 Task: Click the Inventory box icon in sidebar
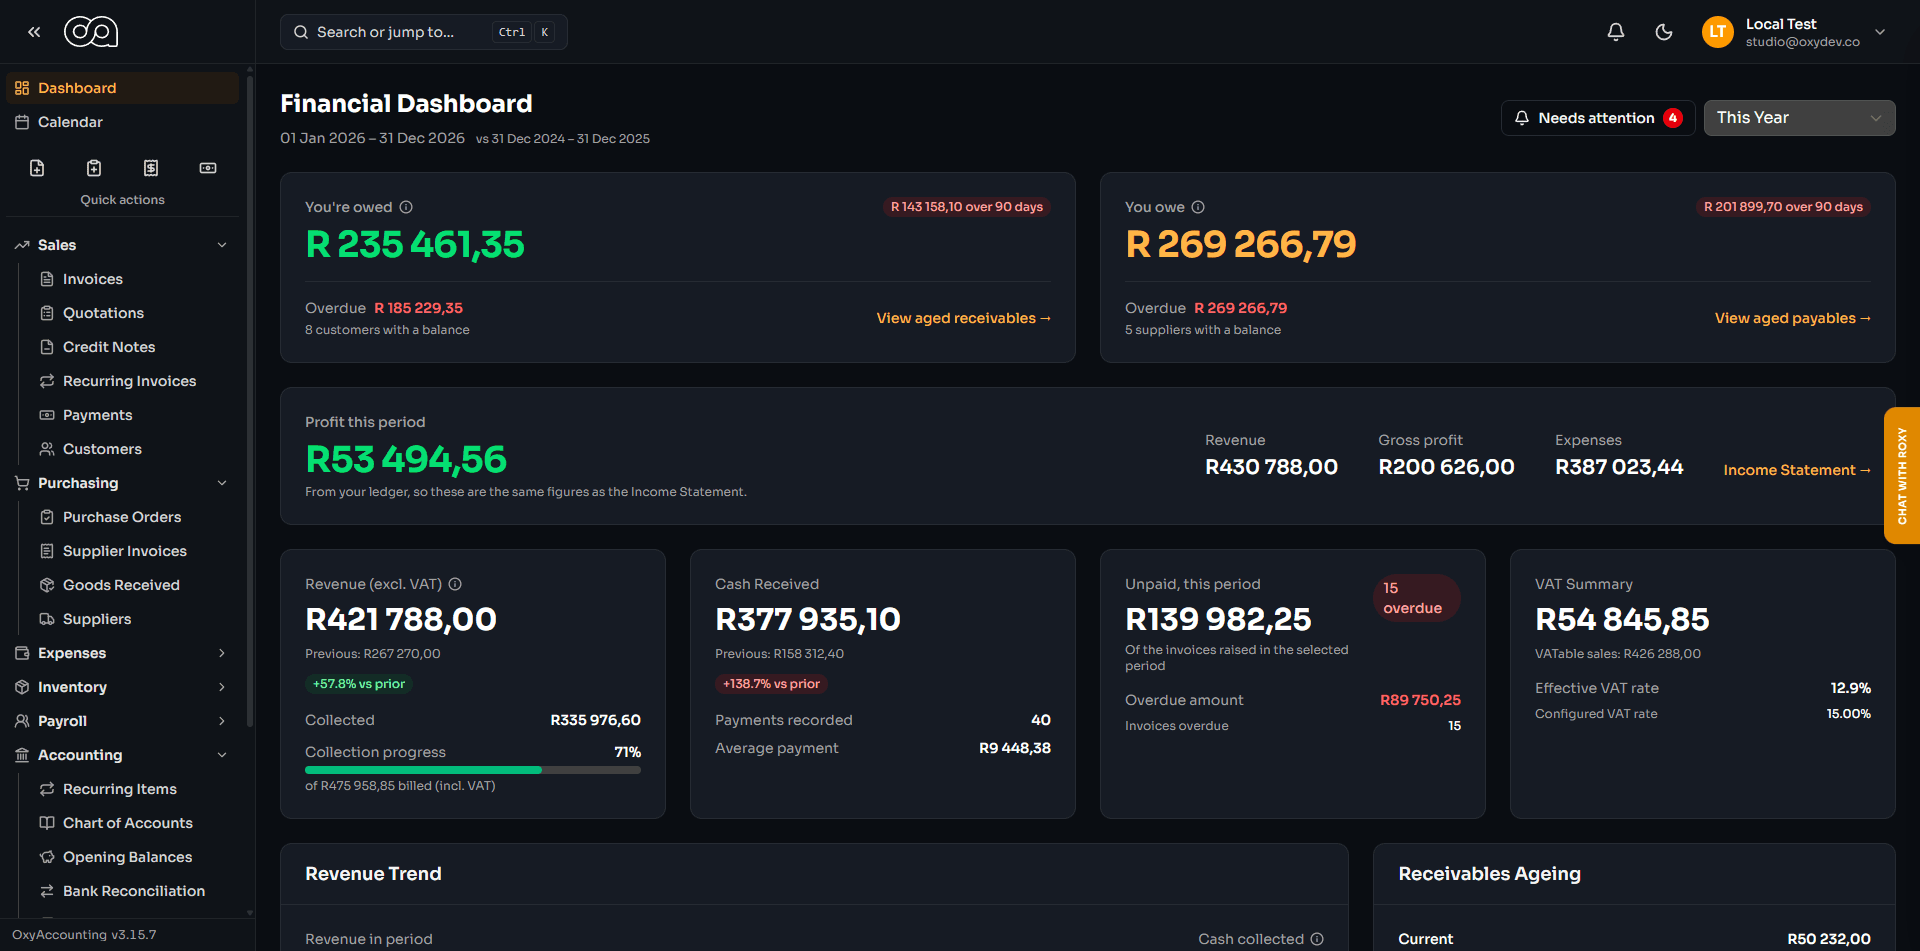pyautogui.click(x=22, y=687)
